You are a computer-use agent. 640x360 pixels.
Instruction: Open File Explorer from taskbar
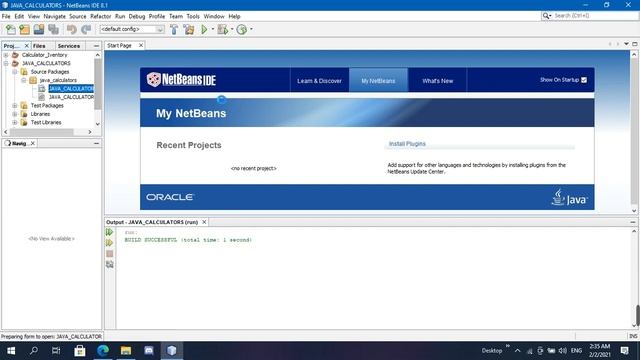coord(126,351)
